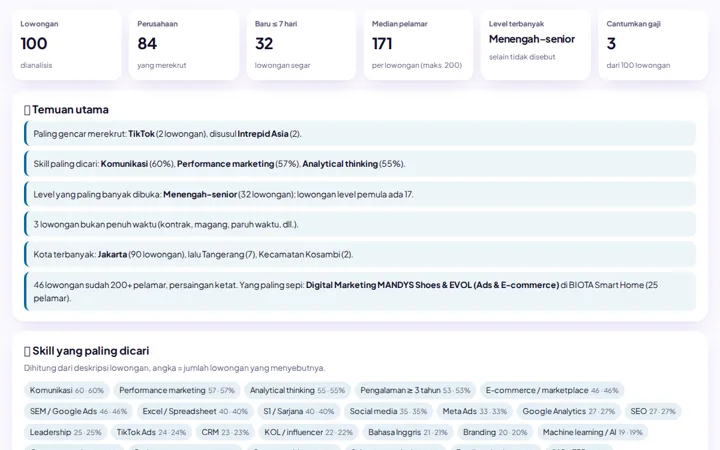Click the Median pelamar 171 card
This screenshot has height=450, width=720.
tap(418, 45)
